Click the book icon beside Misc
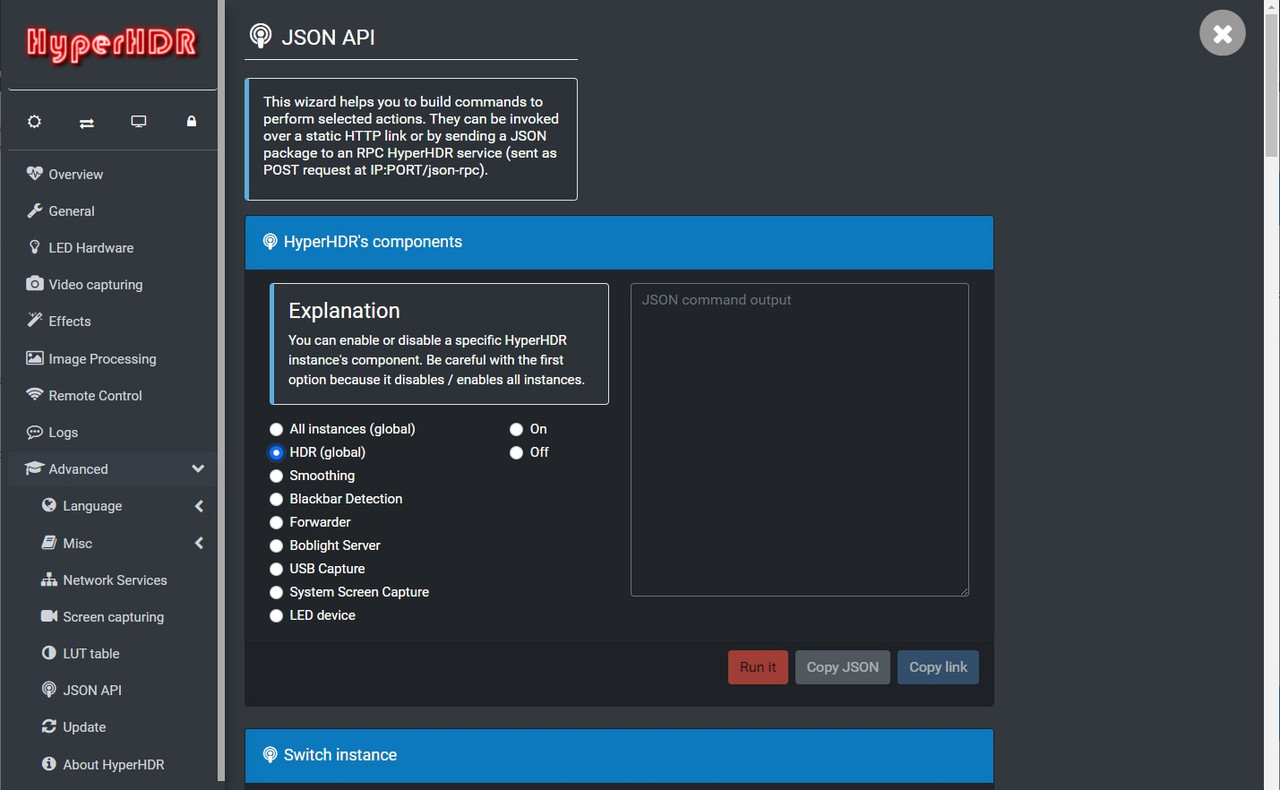The image size is (1280, 790). (x=48, y=542)
